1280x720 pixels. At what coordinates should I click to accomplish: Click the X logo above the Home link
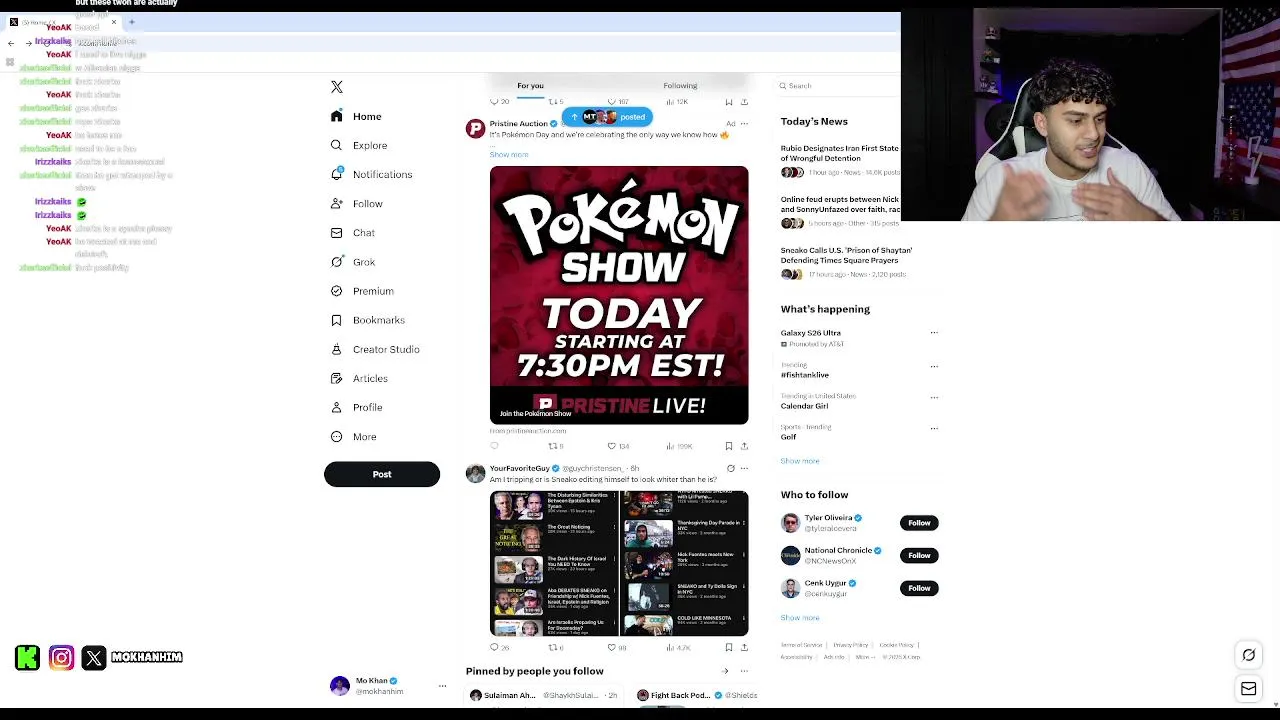(337, 87)
